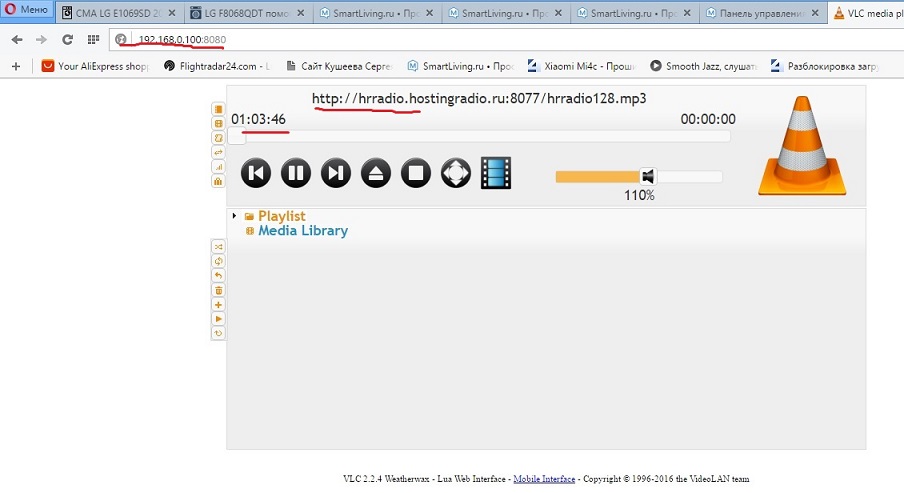Show site info via the address bar globe icon
The height and width of the screenshot is (493, 904).
point(120,39)
